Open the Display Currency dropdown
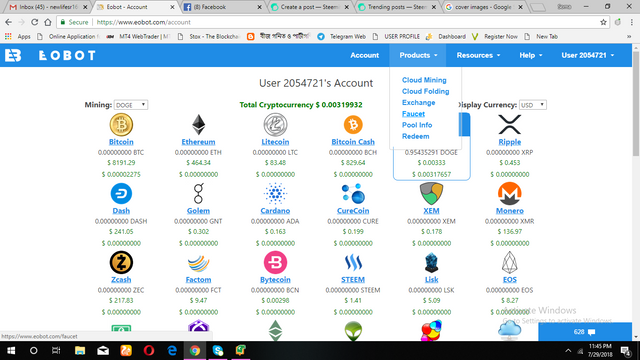This screenshot has height=360, width=640. tap(533, 105)
